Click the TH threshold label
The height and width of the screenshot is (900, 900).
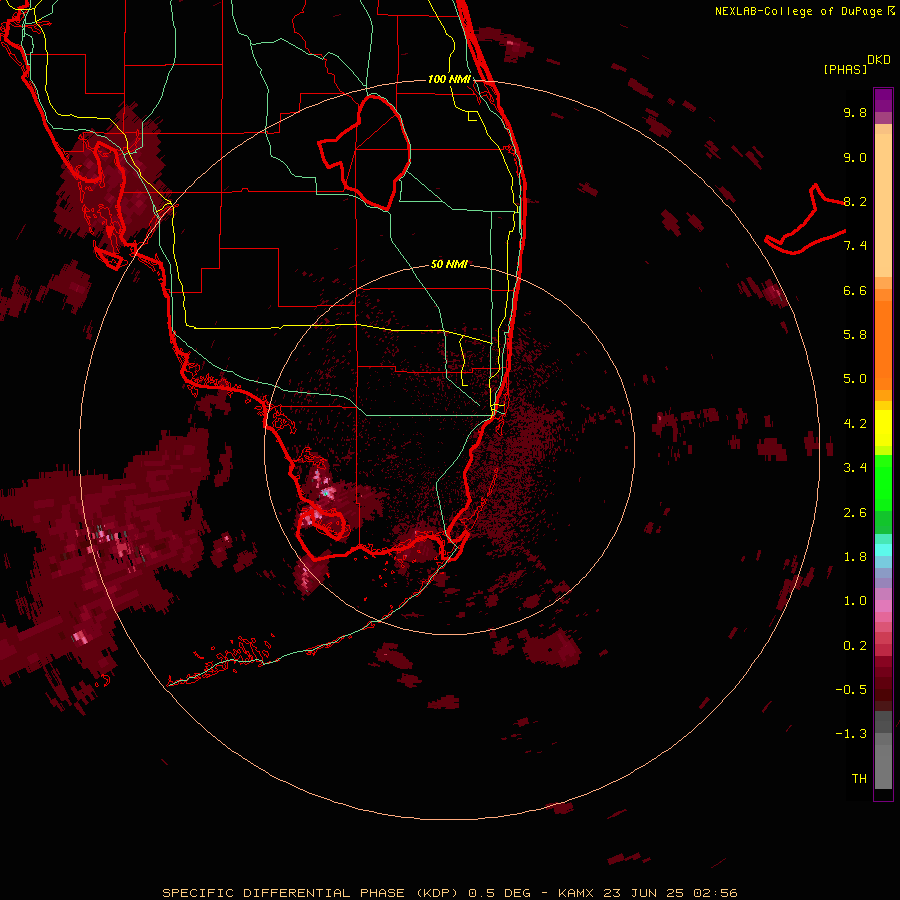(859, 779)
